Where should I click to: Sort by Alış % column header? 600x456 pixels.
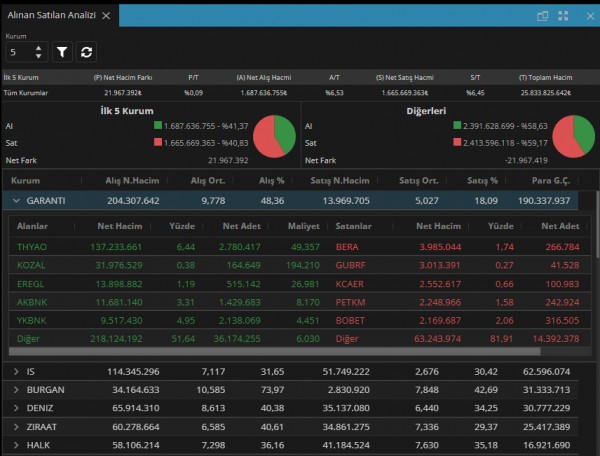pyautogui.click(x=272, y=181)
